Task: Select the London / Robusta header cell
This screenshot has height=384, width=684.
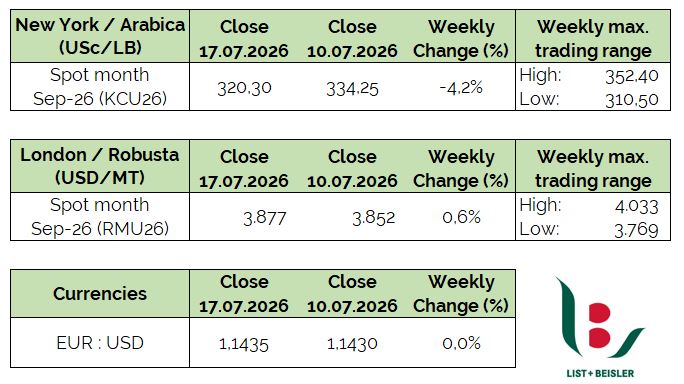Action: [100, 166]
